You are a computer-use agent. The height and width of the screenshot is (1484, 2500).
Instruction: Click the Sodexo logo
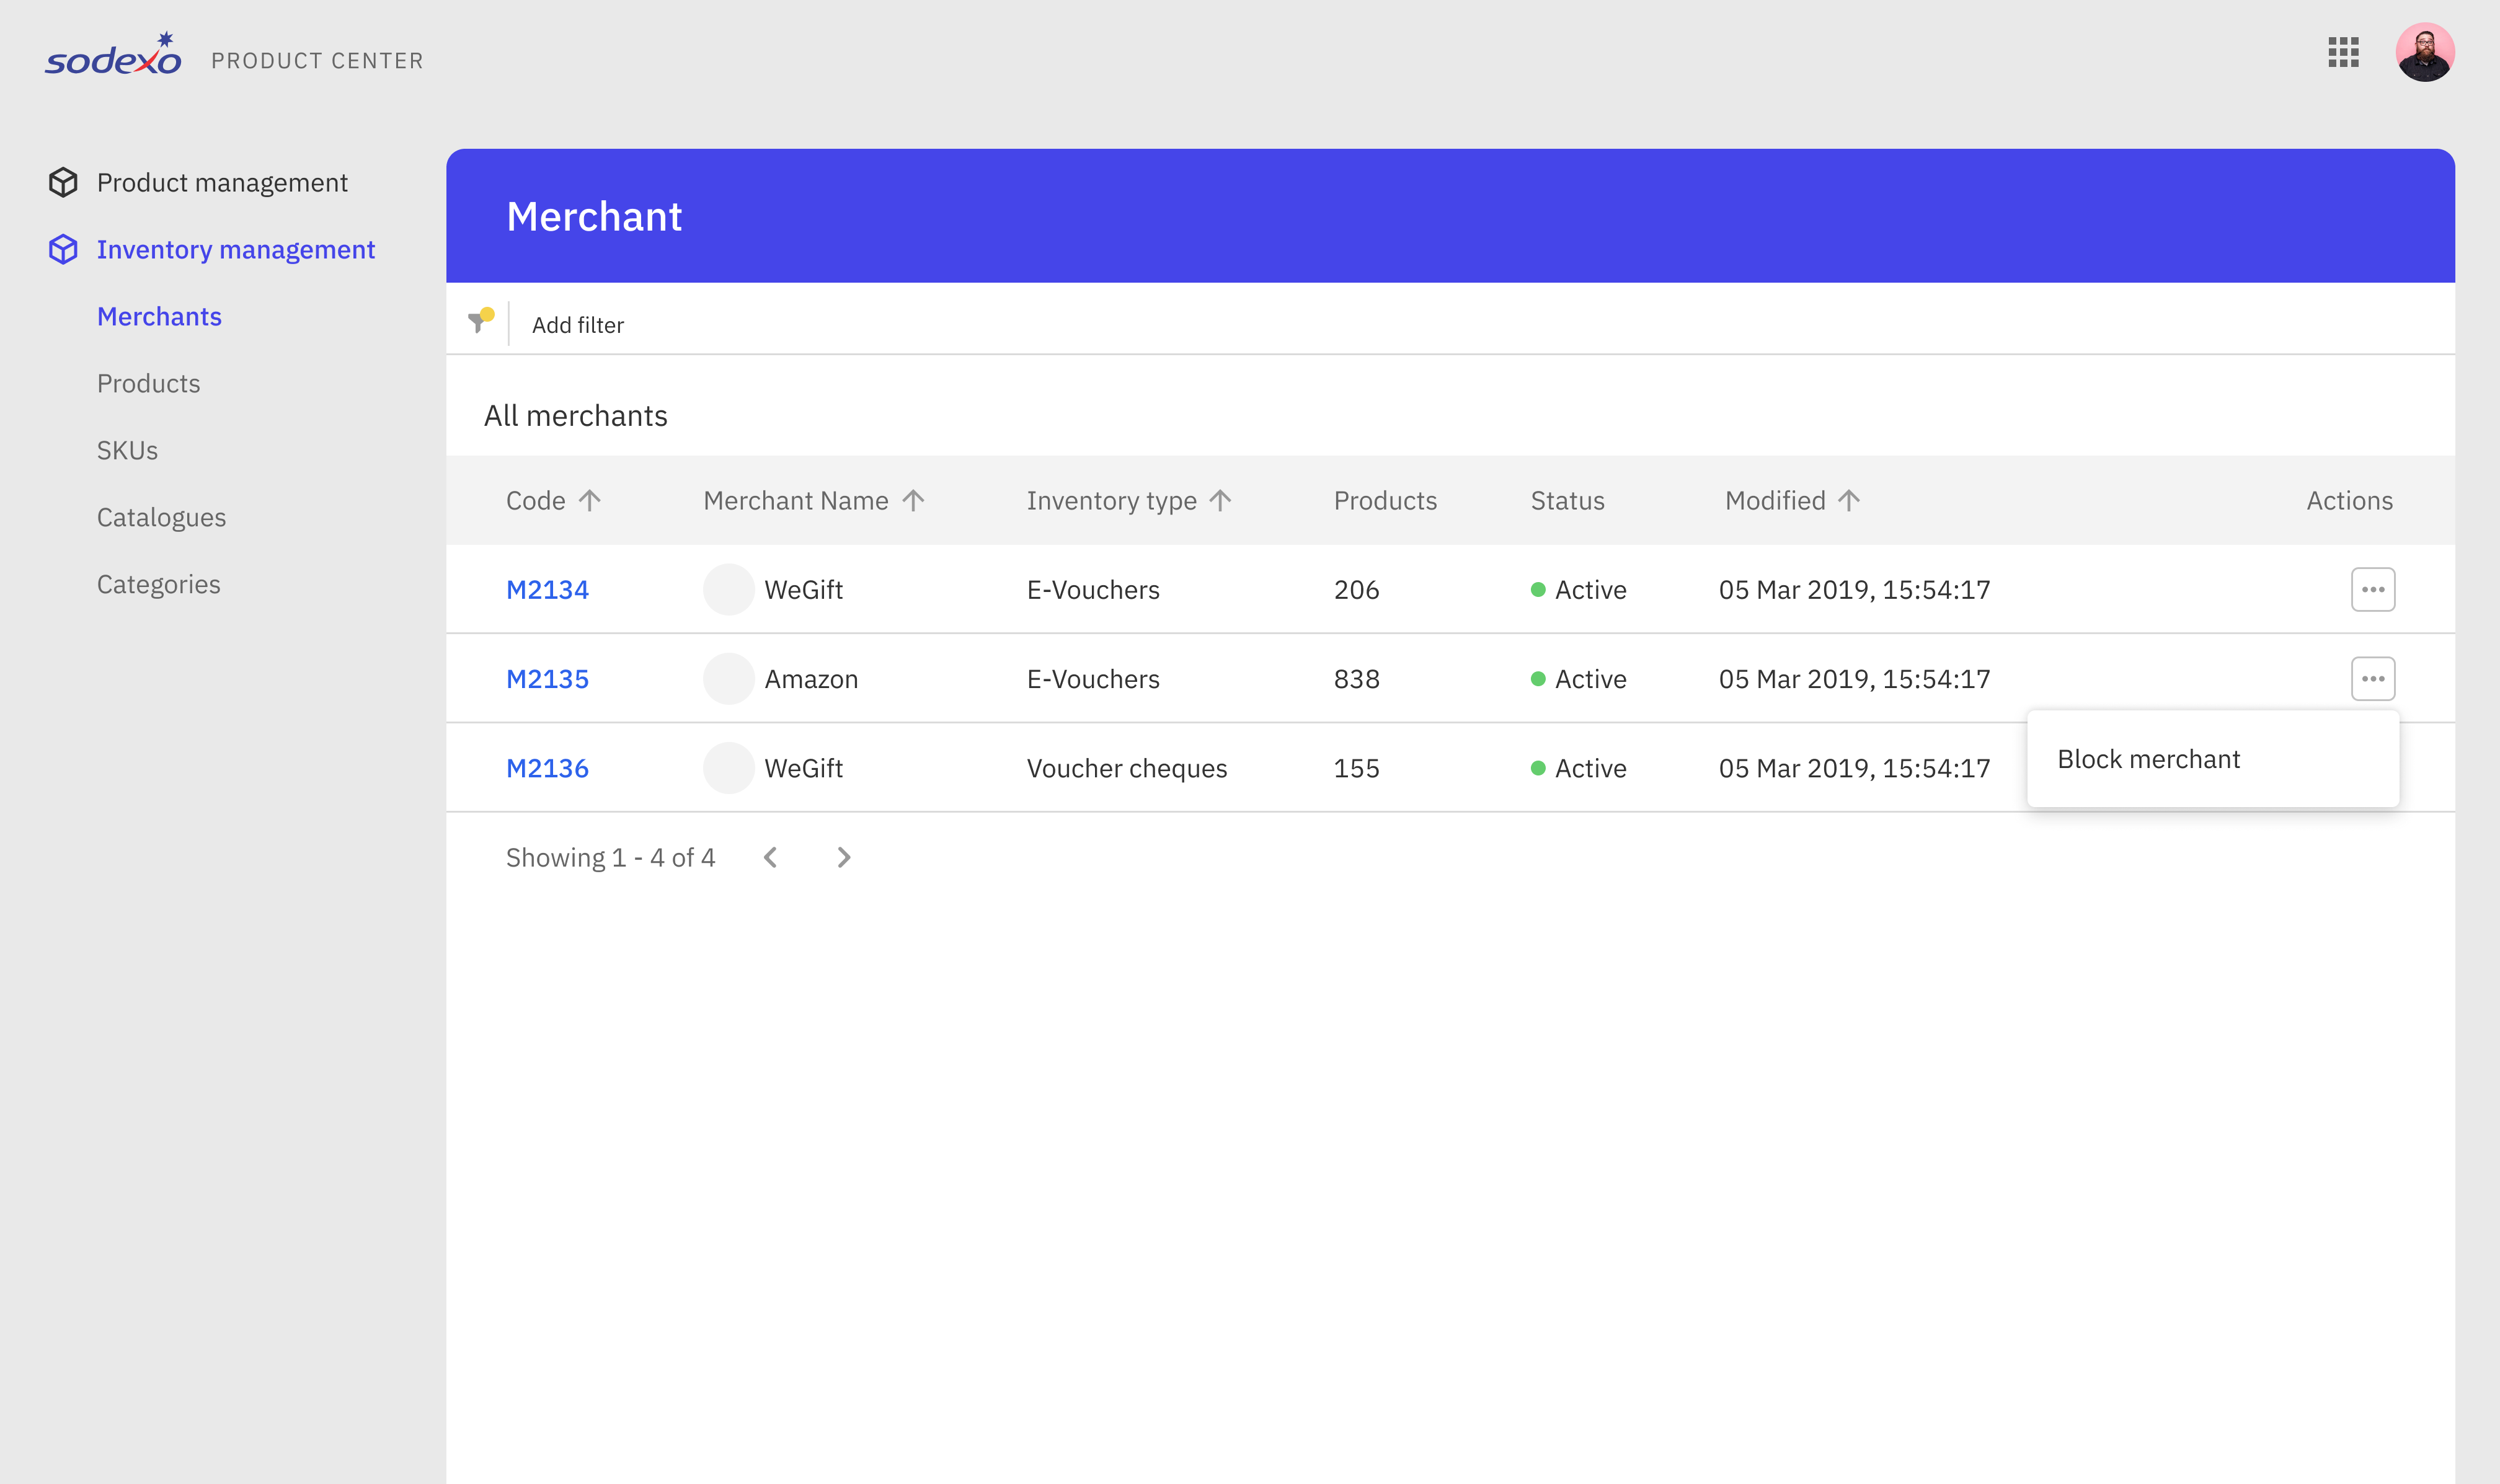point(113,56)
